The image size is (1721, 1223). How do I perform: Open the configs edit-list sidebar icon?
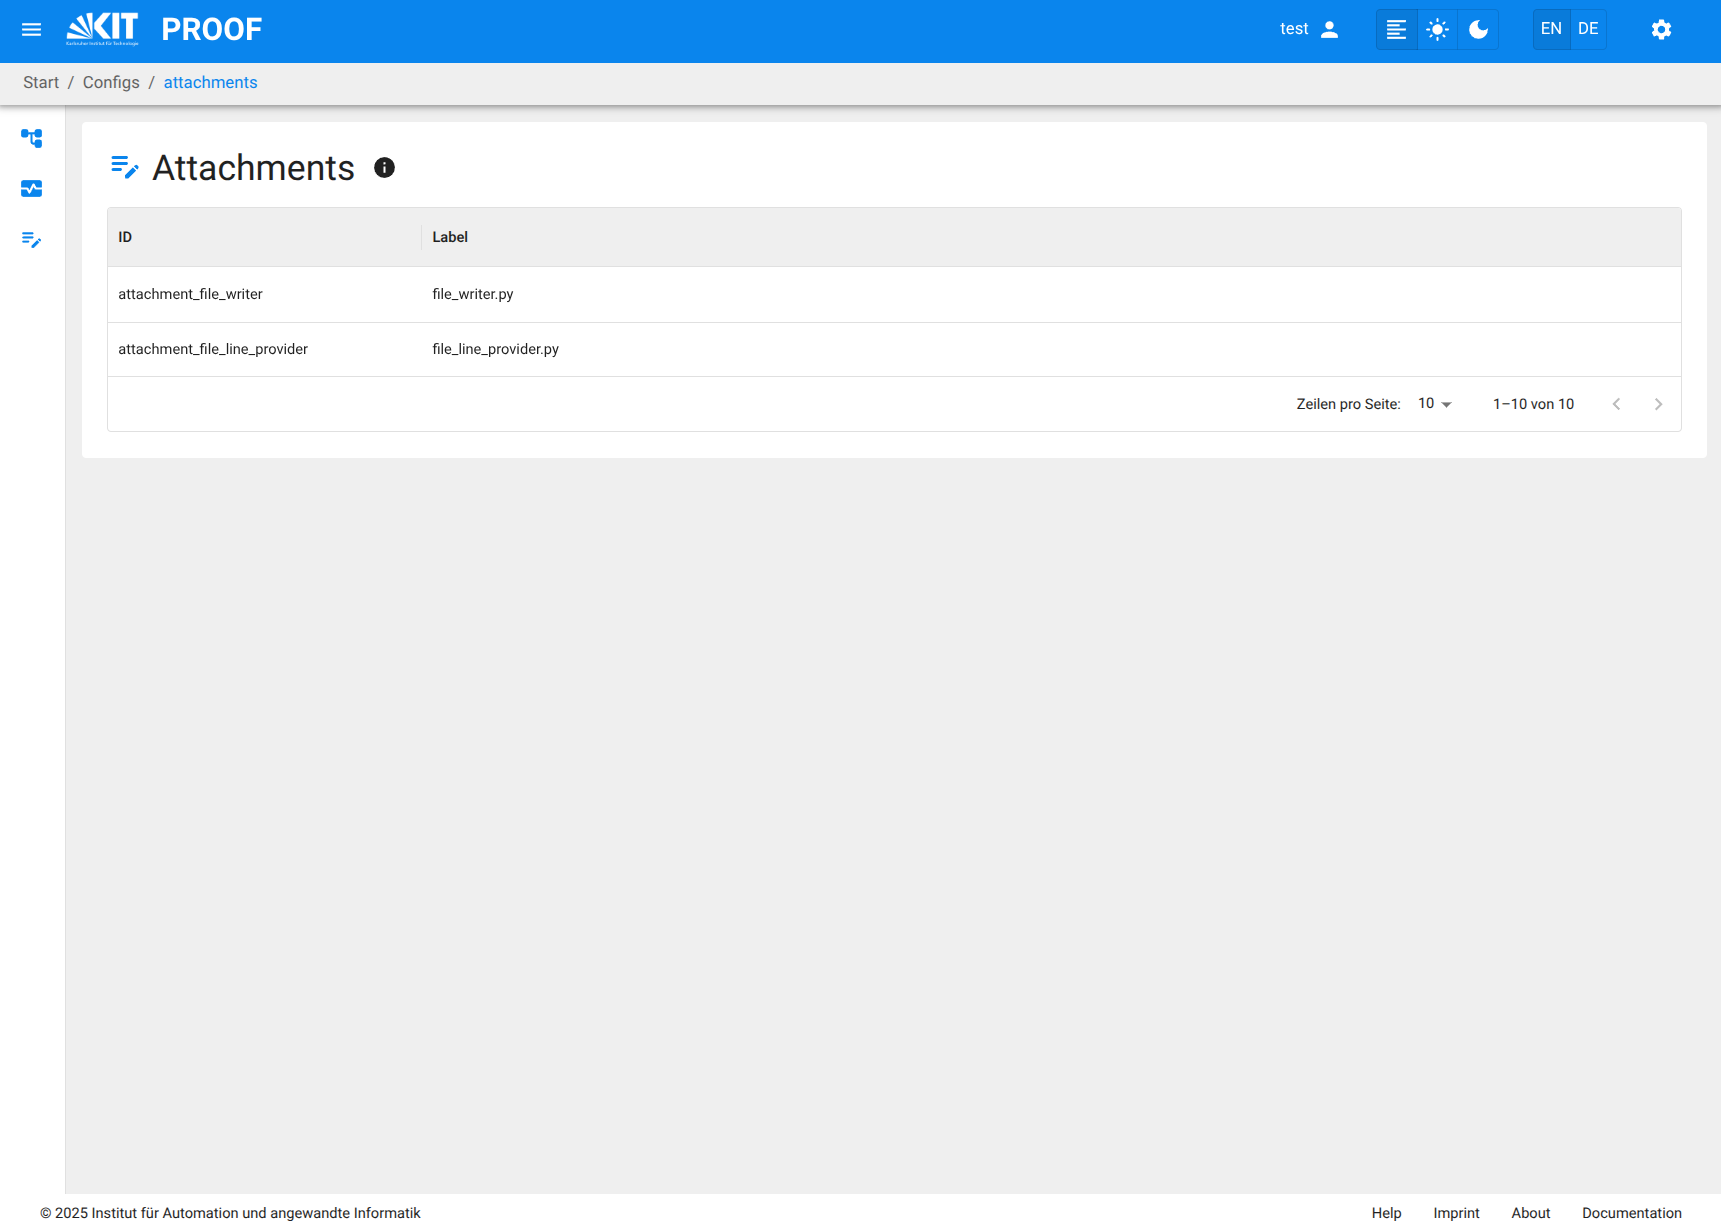32,240
